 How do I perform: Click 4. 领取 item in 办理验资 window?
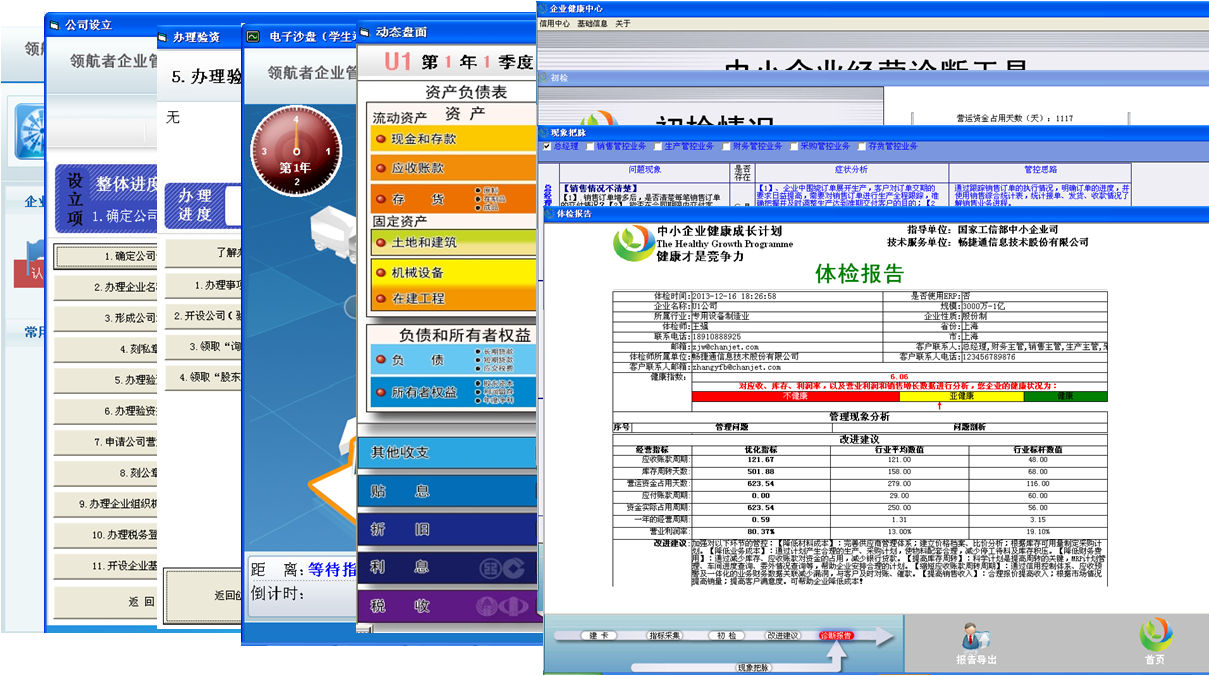[203, 377]
